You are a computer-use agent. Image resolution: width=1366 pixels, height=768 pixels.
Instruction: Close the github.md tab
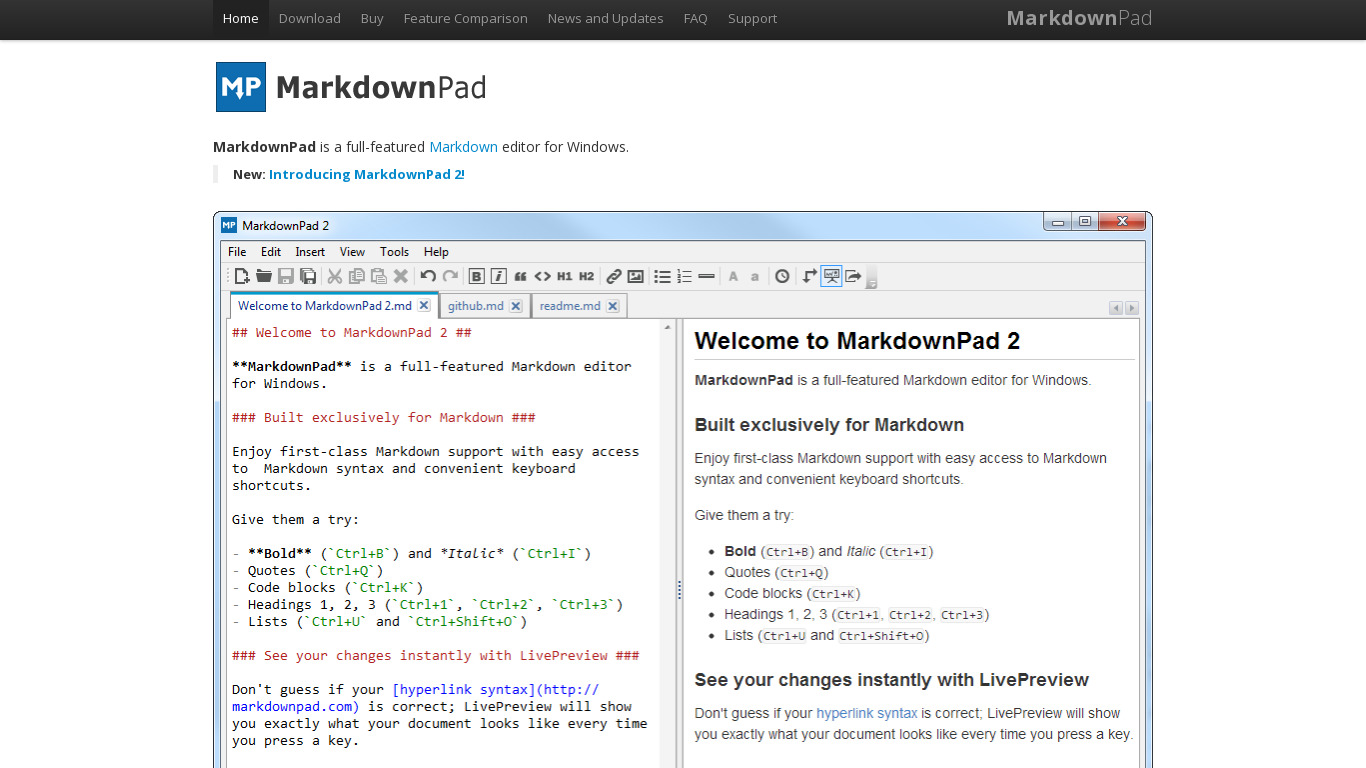[516, 306]
